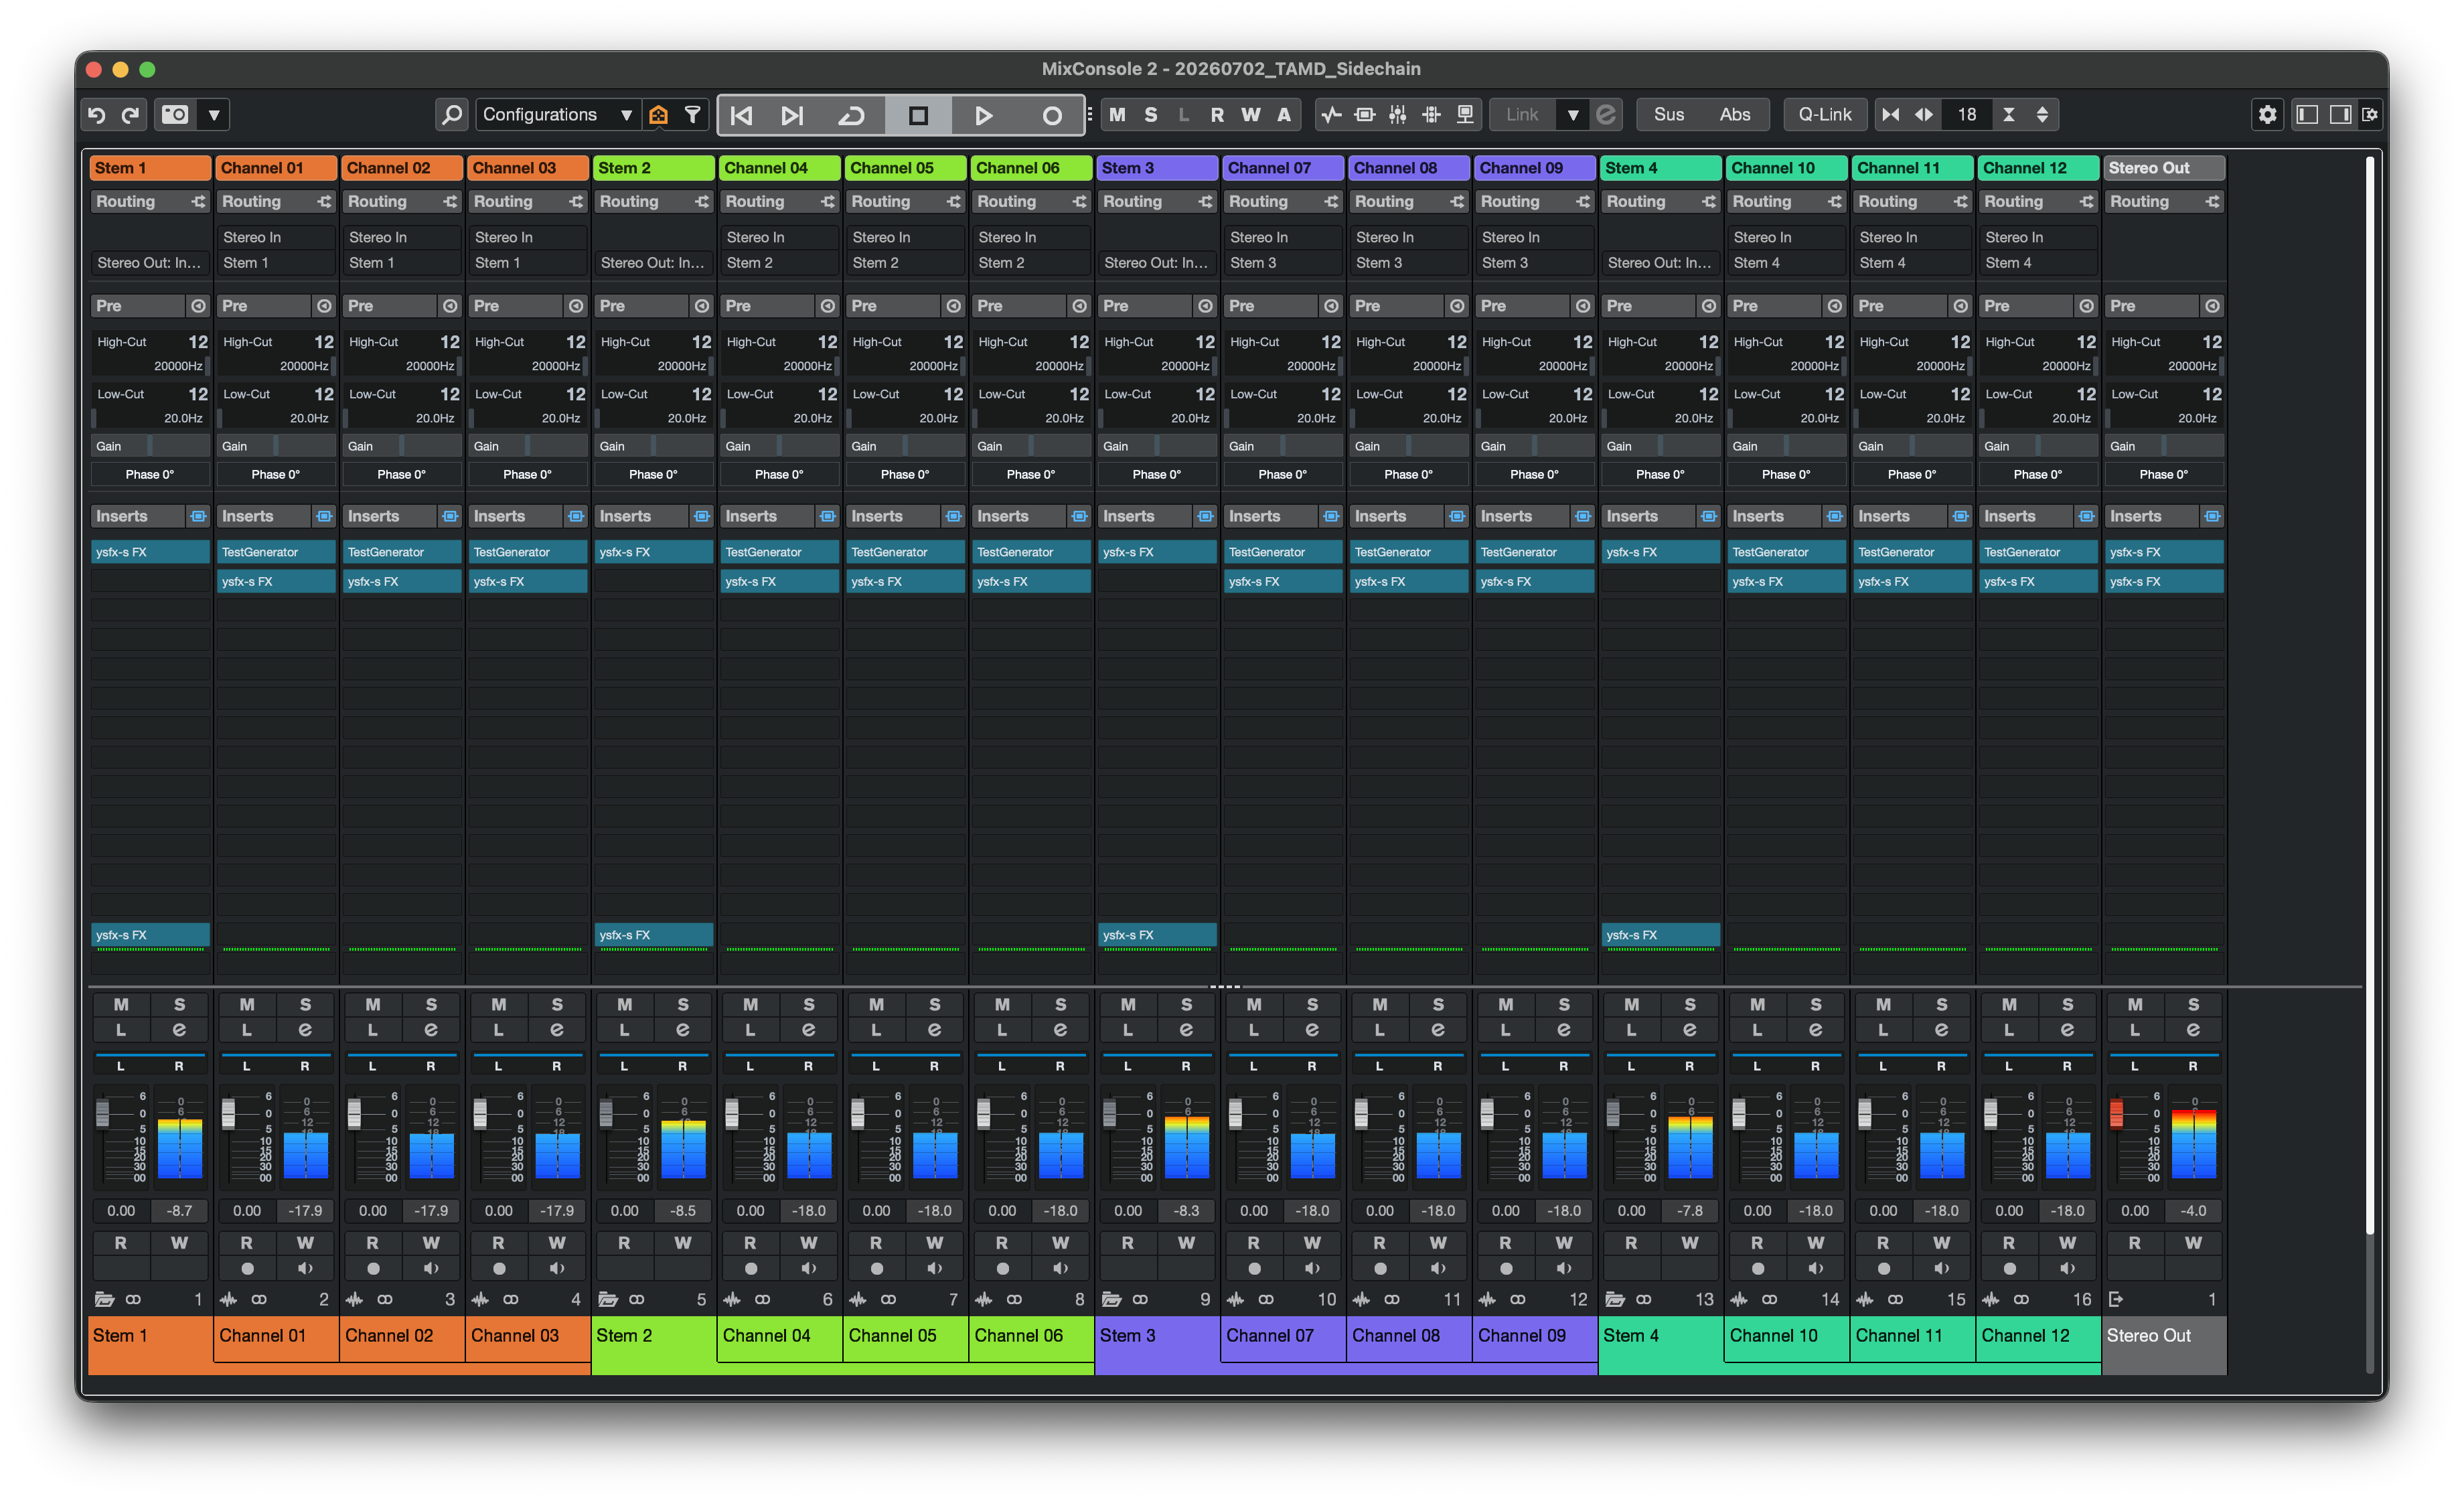Start playback with the Play button
Screen dimensions: 2464x1501
click(984, 116)
